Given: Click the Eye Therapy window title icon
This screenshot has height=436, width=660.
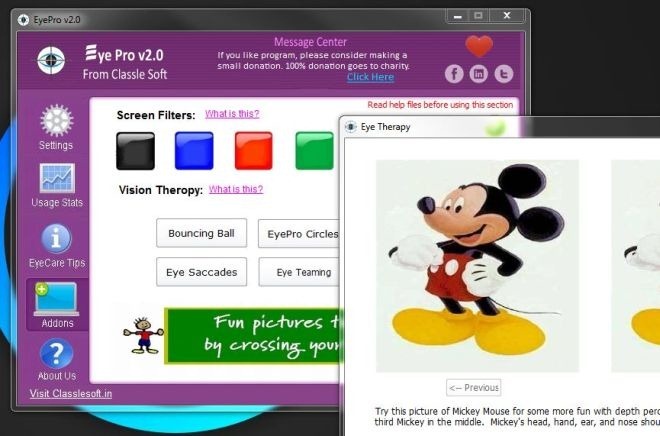Looking at the screenshot, I should pos(351,127).
